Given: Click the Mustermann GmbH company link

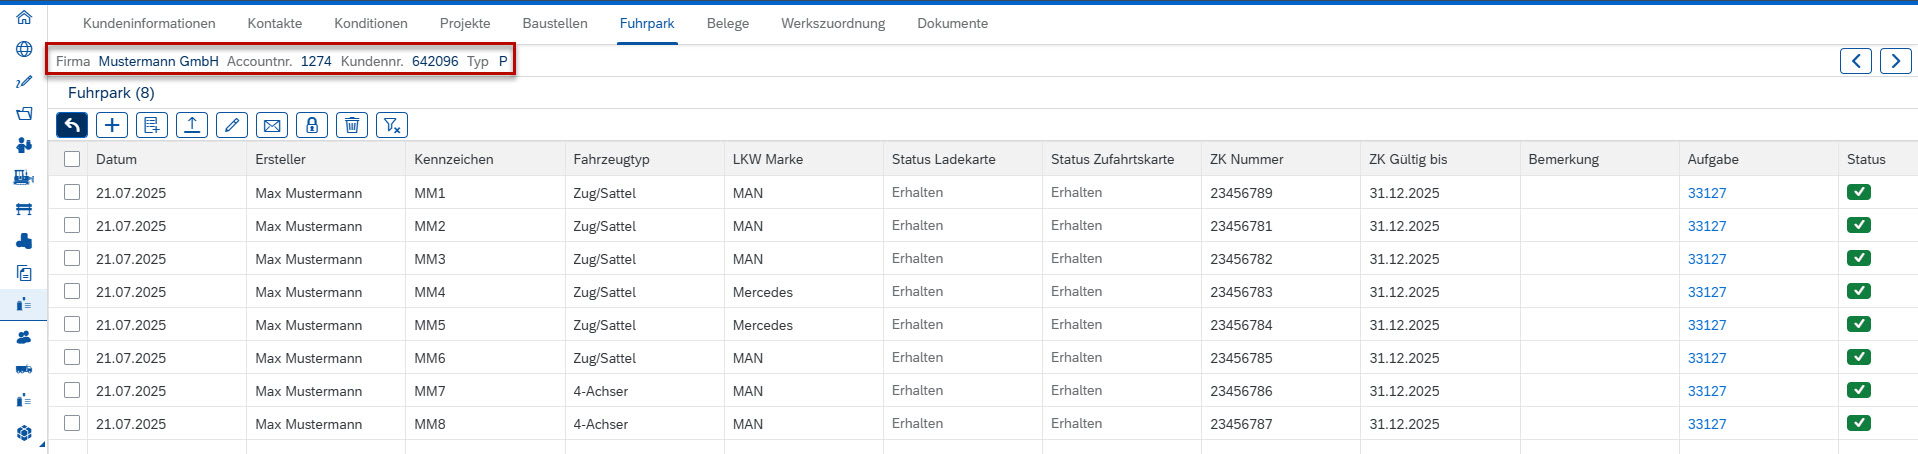Looking at the screenshot, I should [158, 61].
